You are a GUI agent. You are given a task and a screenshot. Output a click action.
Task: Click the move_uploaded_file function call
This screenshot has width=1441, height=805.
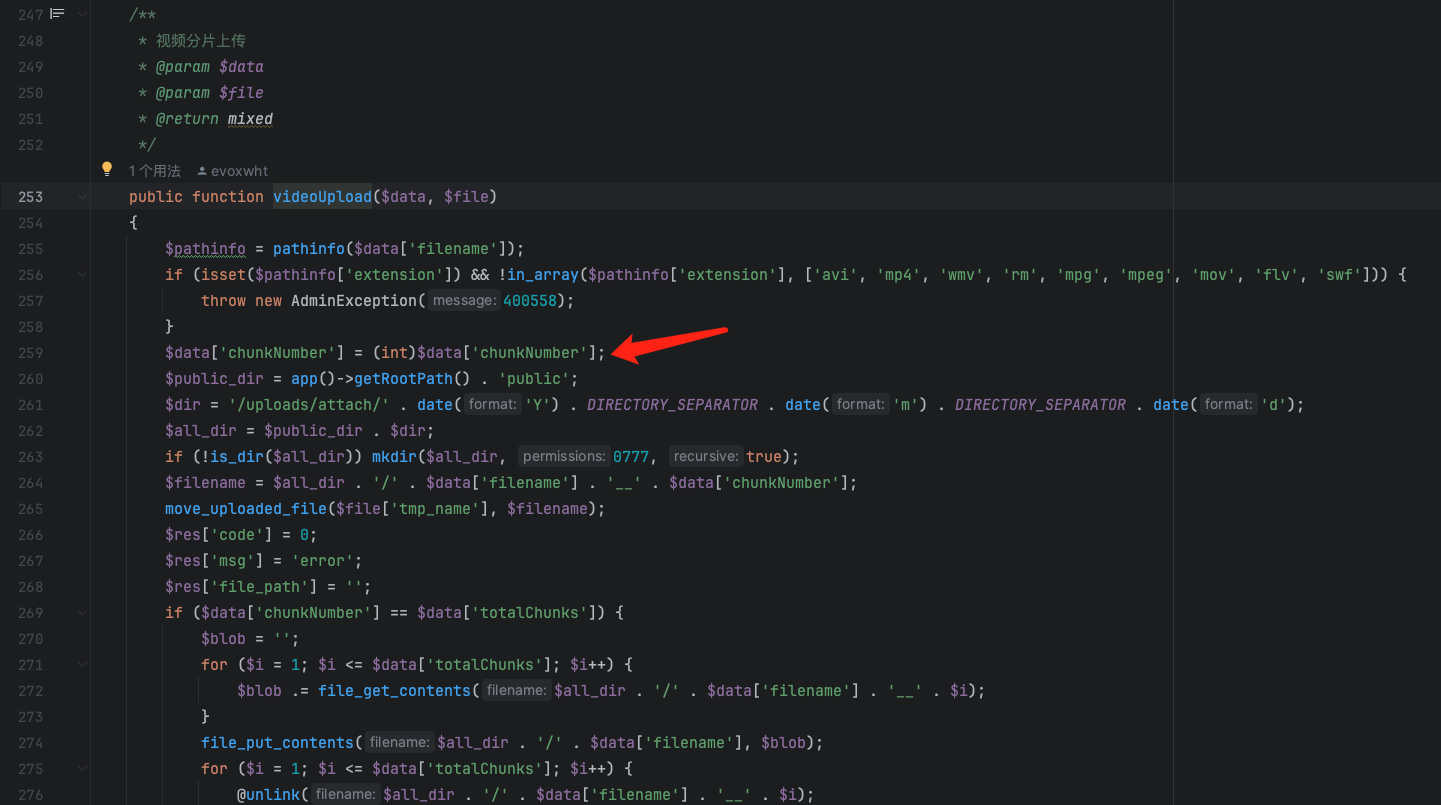click(246, 509)
